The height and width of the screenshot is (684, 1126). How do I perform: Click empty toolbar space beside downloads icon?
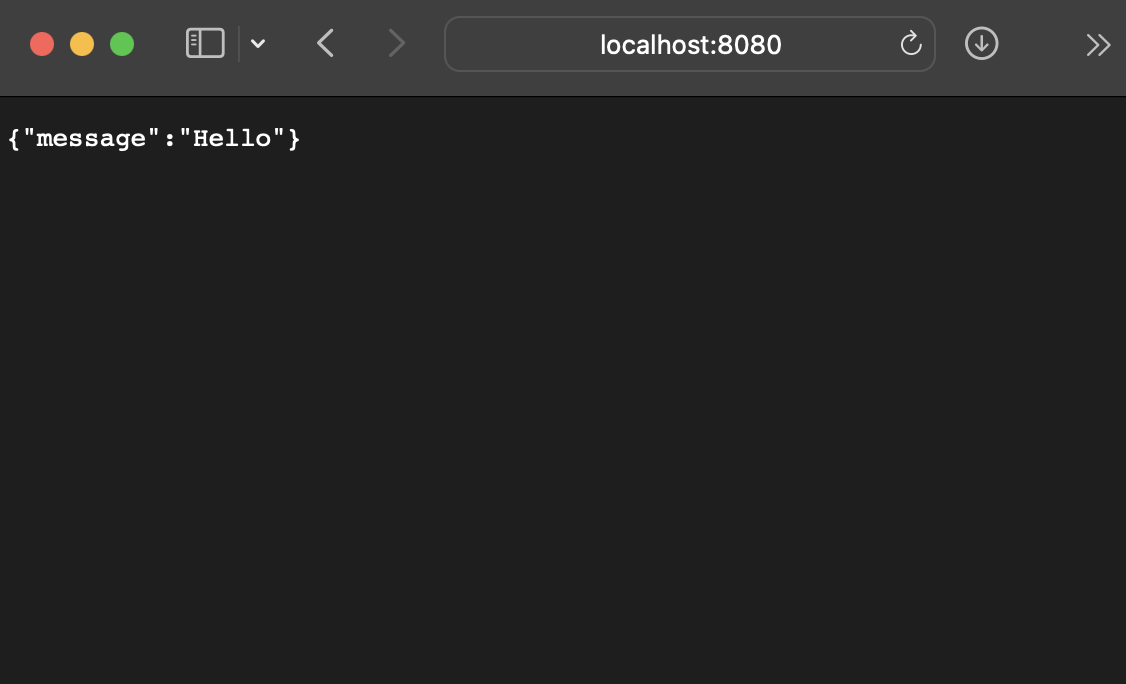pos(1041,44)
